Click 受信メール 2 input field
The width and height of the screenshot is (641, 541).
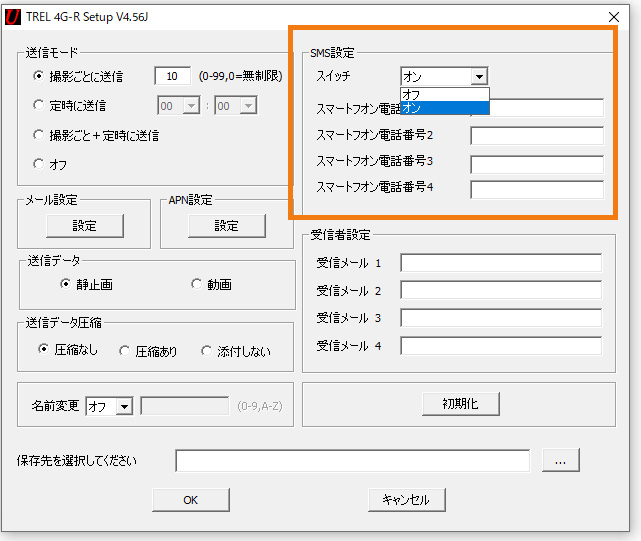pyautogui.click(x=501, y=290)
